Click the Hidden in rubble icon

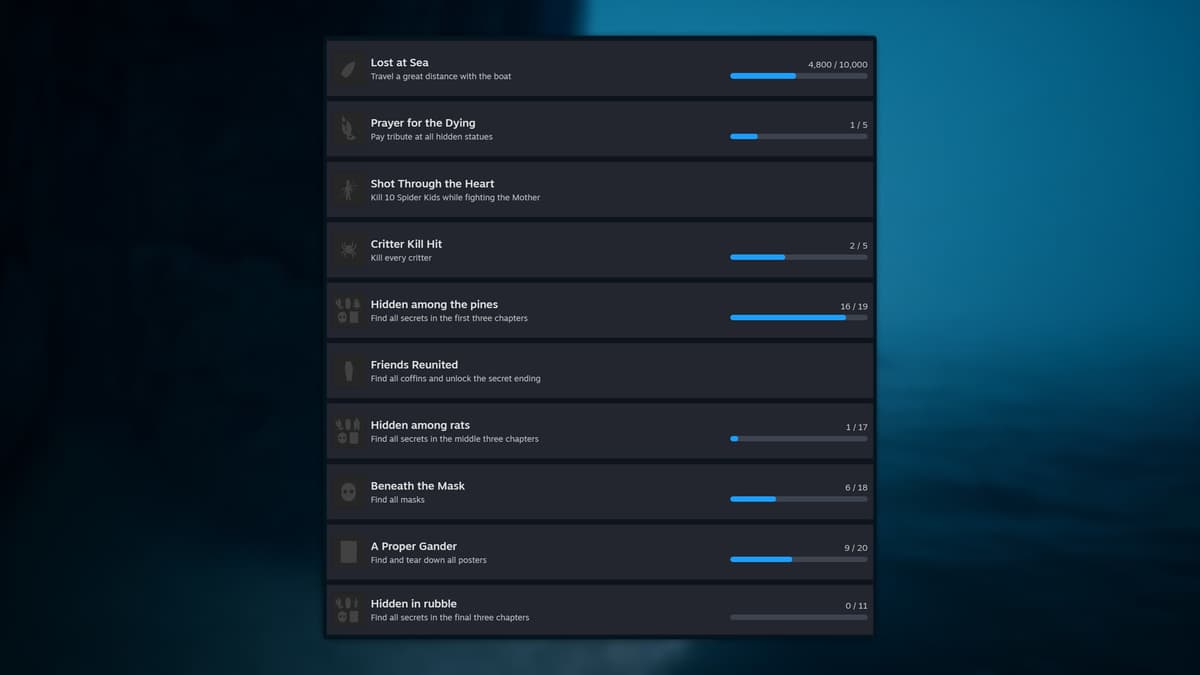click(x=348, y=610)
